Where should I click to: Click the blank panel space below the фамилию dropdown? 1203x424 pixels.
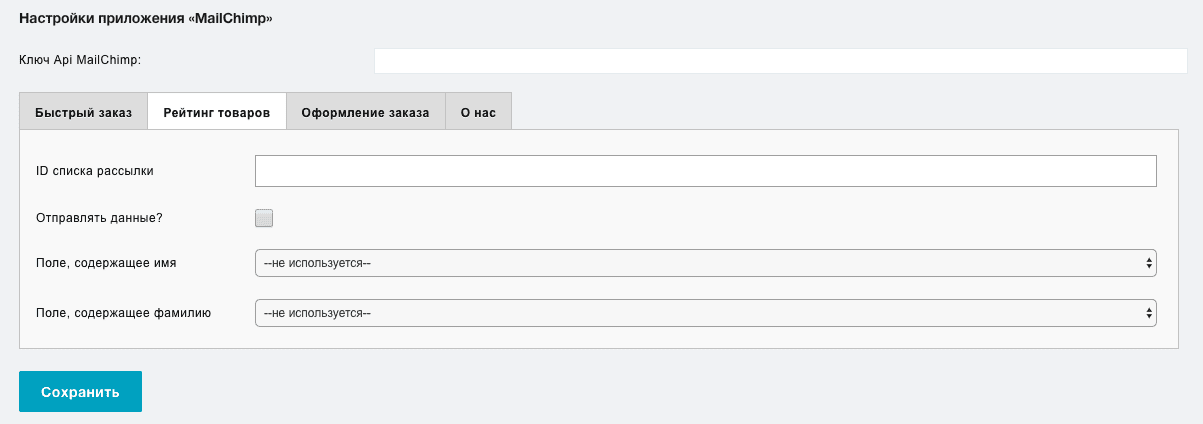(599, 337)
